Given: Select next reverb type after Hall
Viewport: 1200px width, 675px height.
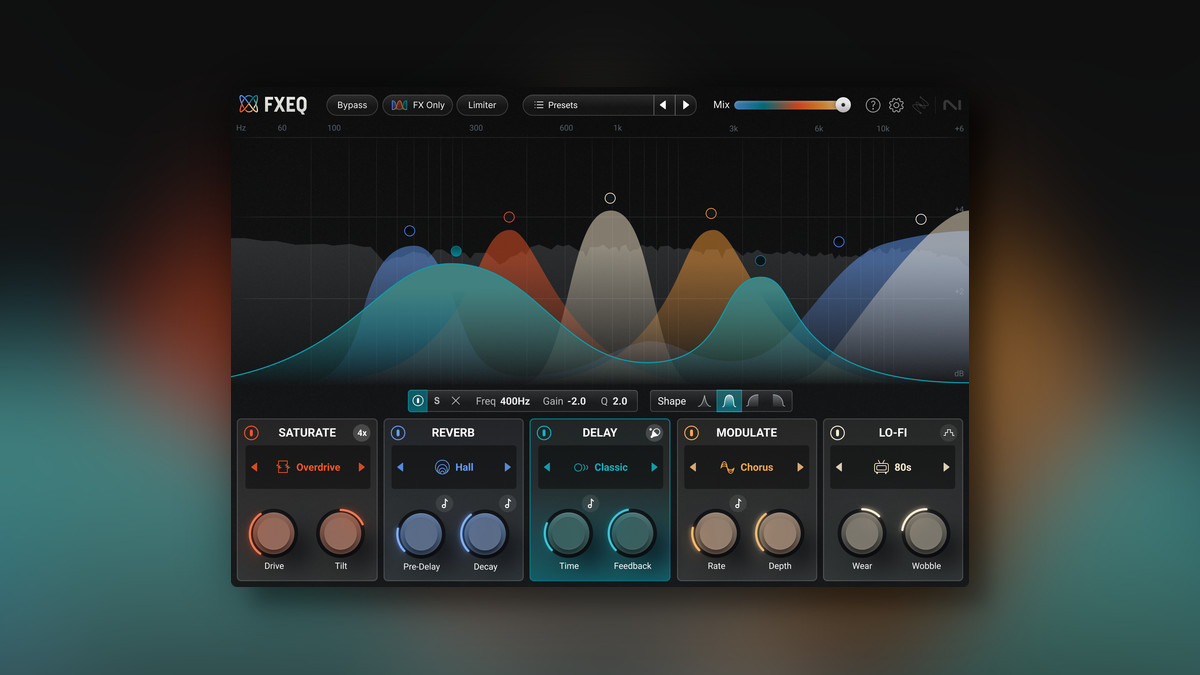Looking at the screenshot, I should (x=508, y=467).
